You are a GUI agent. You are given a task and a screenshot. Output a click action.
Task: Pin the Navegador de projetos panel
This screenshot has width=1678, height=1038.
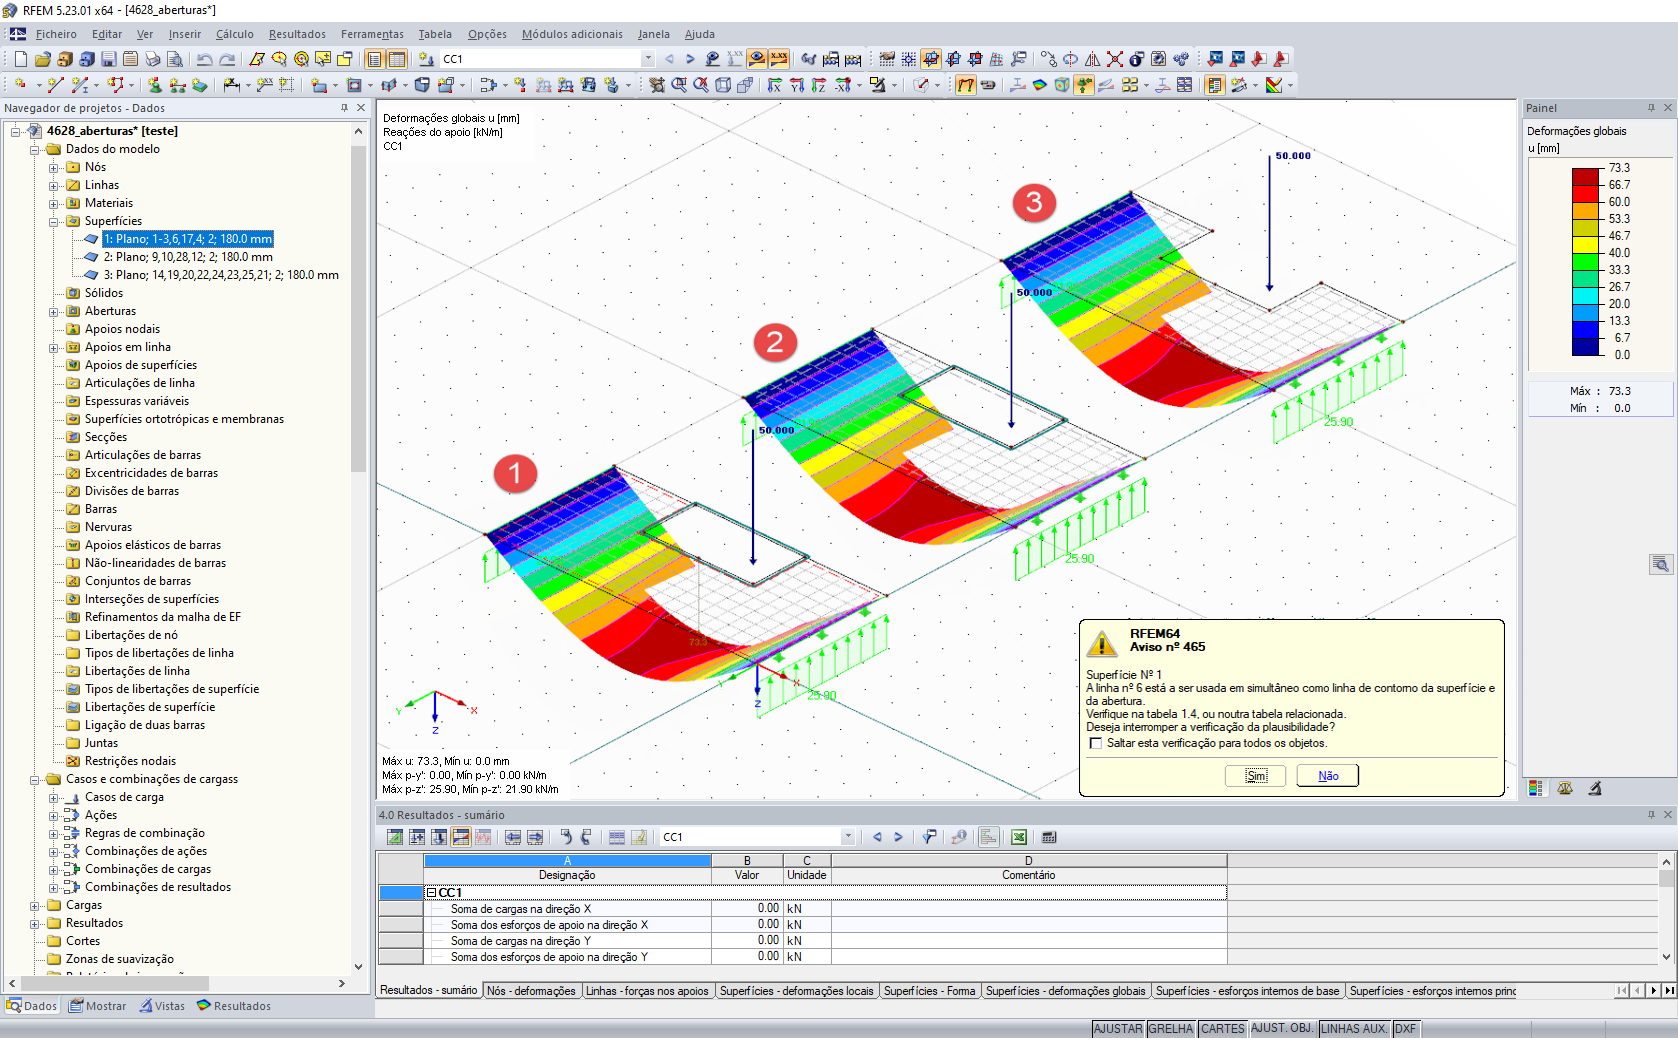point(345,108)
